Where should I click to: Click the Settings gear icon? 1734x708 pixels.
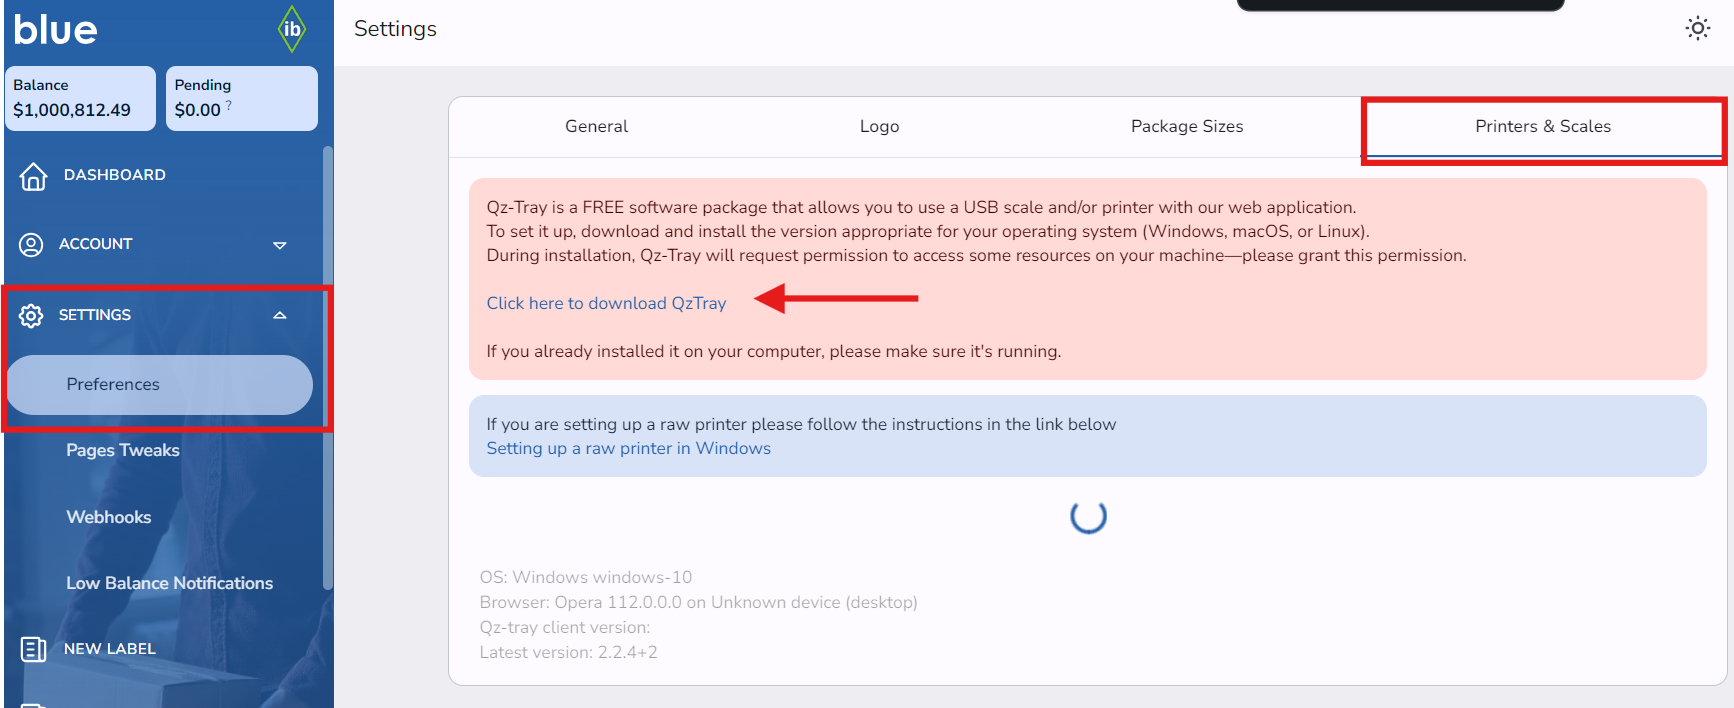pos(31,316)
